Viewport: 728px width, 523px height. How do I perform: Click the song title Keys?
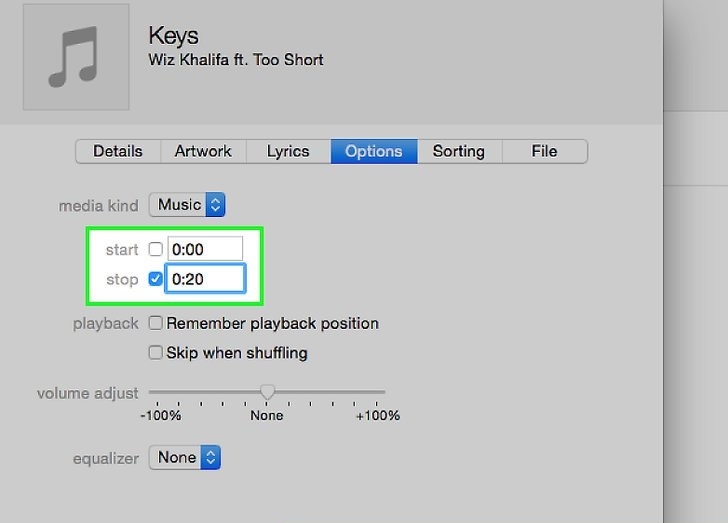tap(174, 36)
